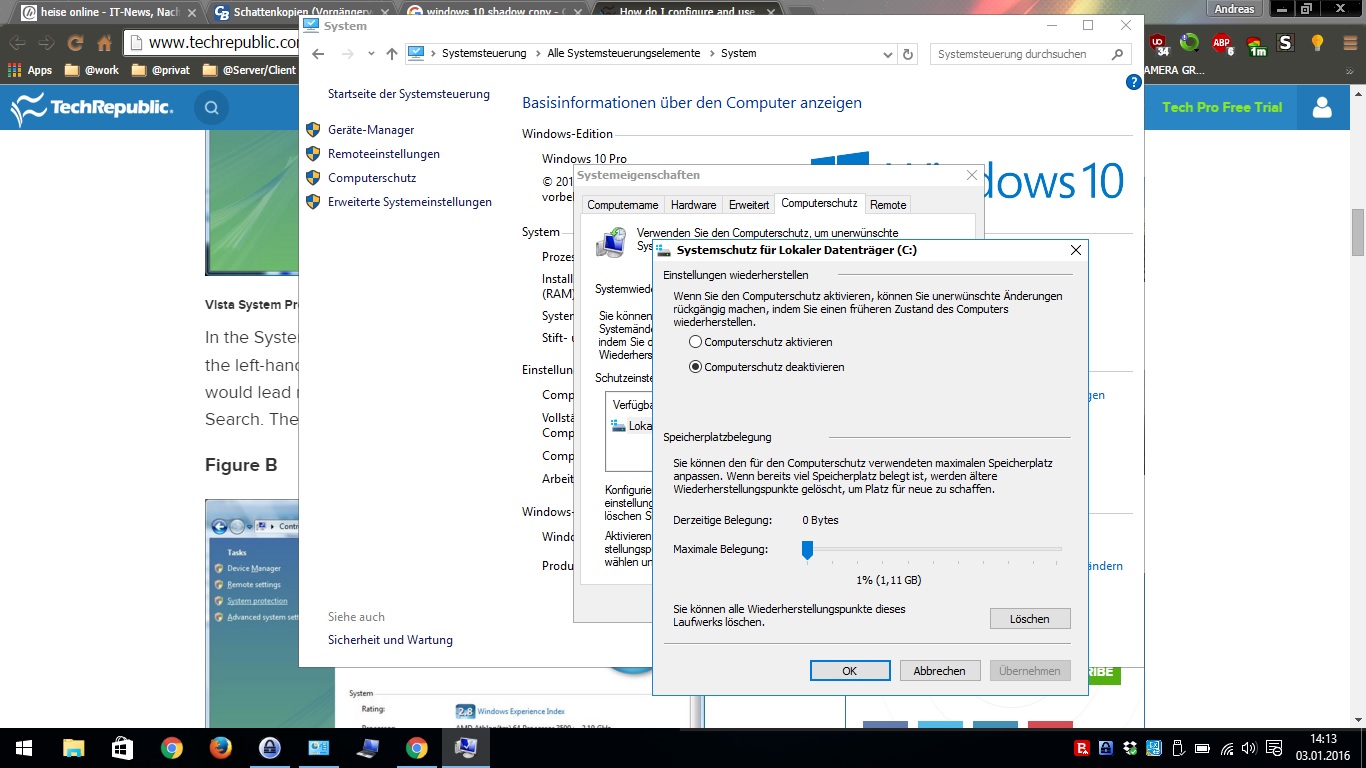
Task: Select the 'Computerschutz' tab
Action: (x=819, y=203)
